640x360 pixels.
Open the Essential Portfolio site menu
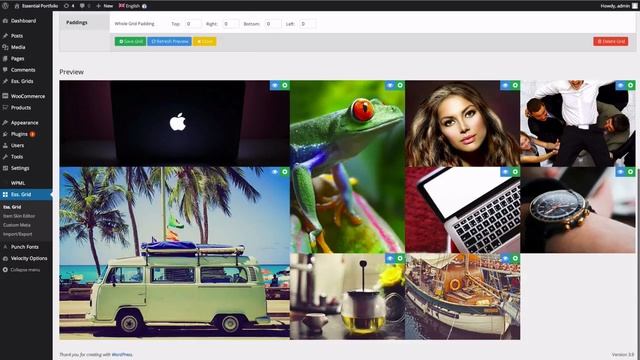[36, 6]
